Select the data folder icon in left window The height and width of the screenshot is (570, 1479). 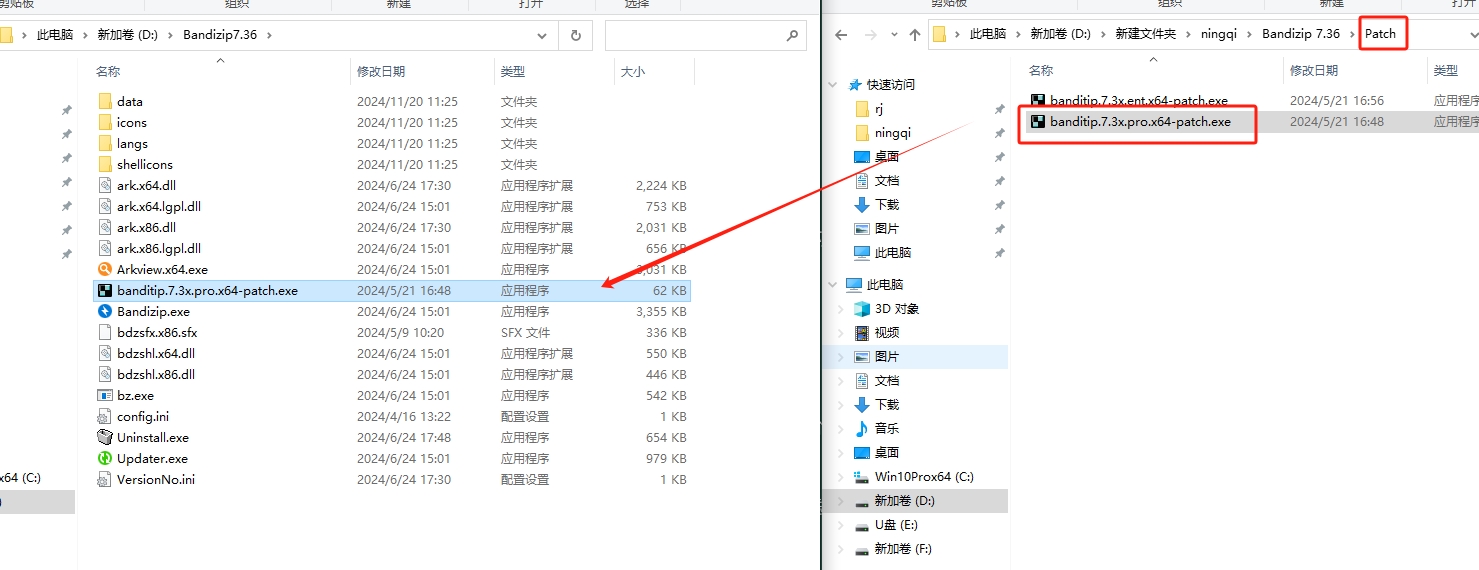[x=106, y=101]
